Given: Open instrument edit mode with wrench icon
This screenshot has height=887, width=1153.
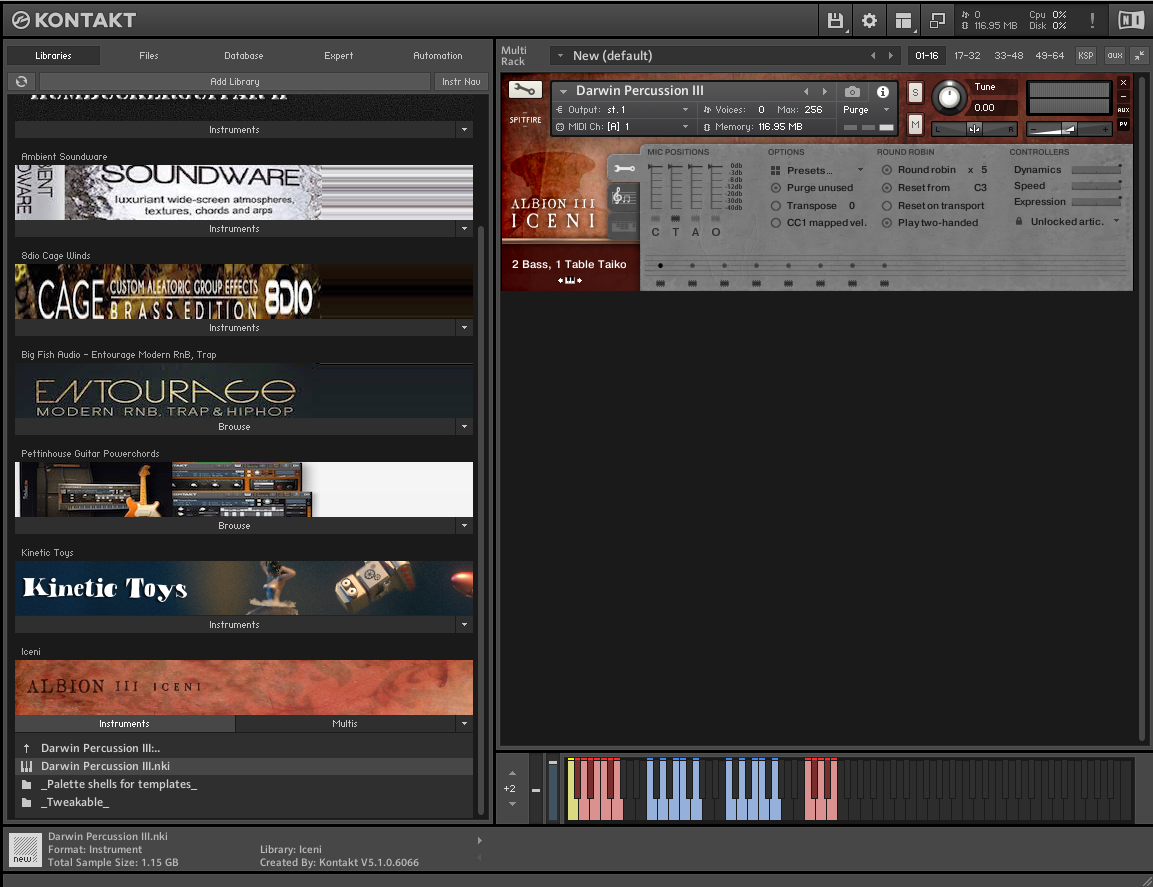Looking at the screenshot, I should click(x=524, y=90).
